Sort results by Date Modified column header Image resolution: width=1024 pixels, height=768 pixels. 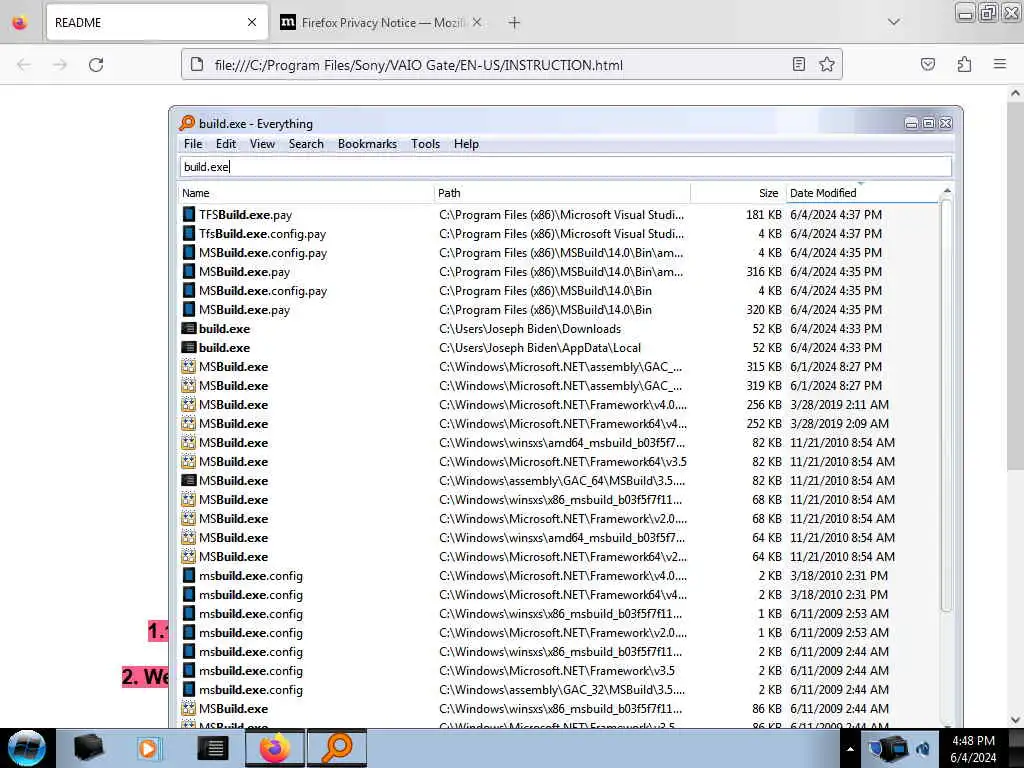click(x=862, y=193)
